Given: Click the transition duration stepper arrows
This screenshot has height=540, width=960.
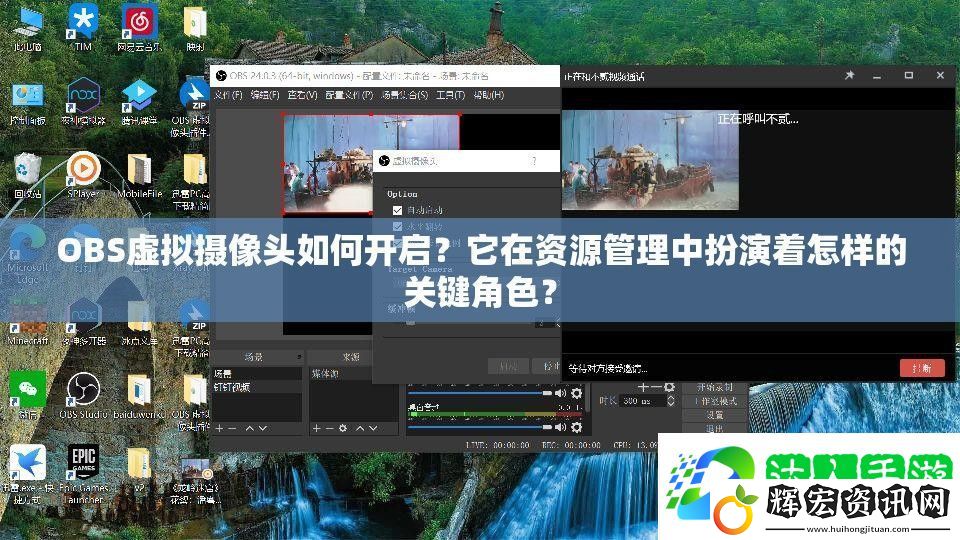Looking at the screenshot, I should coord(670,401).
